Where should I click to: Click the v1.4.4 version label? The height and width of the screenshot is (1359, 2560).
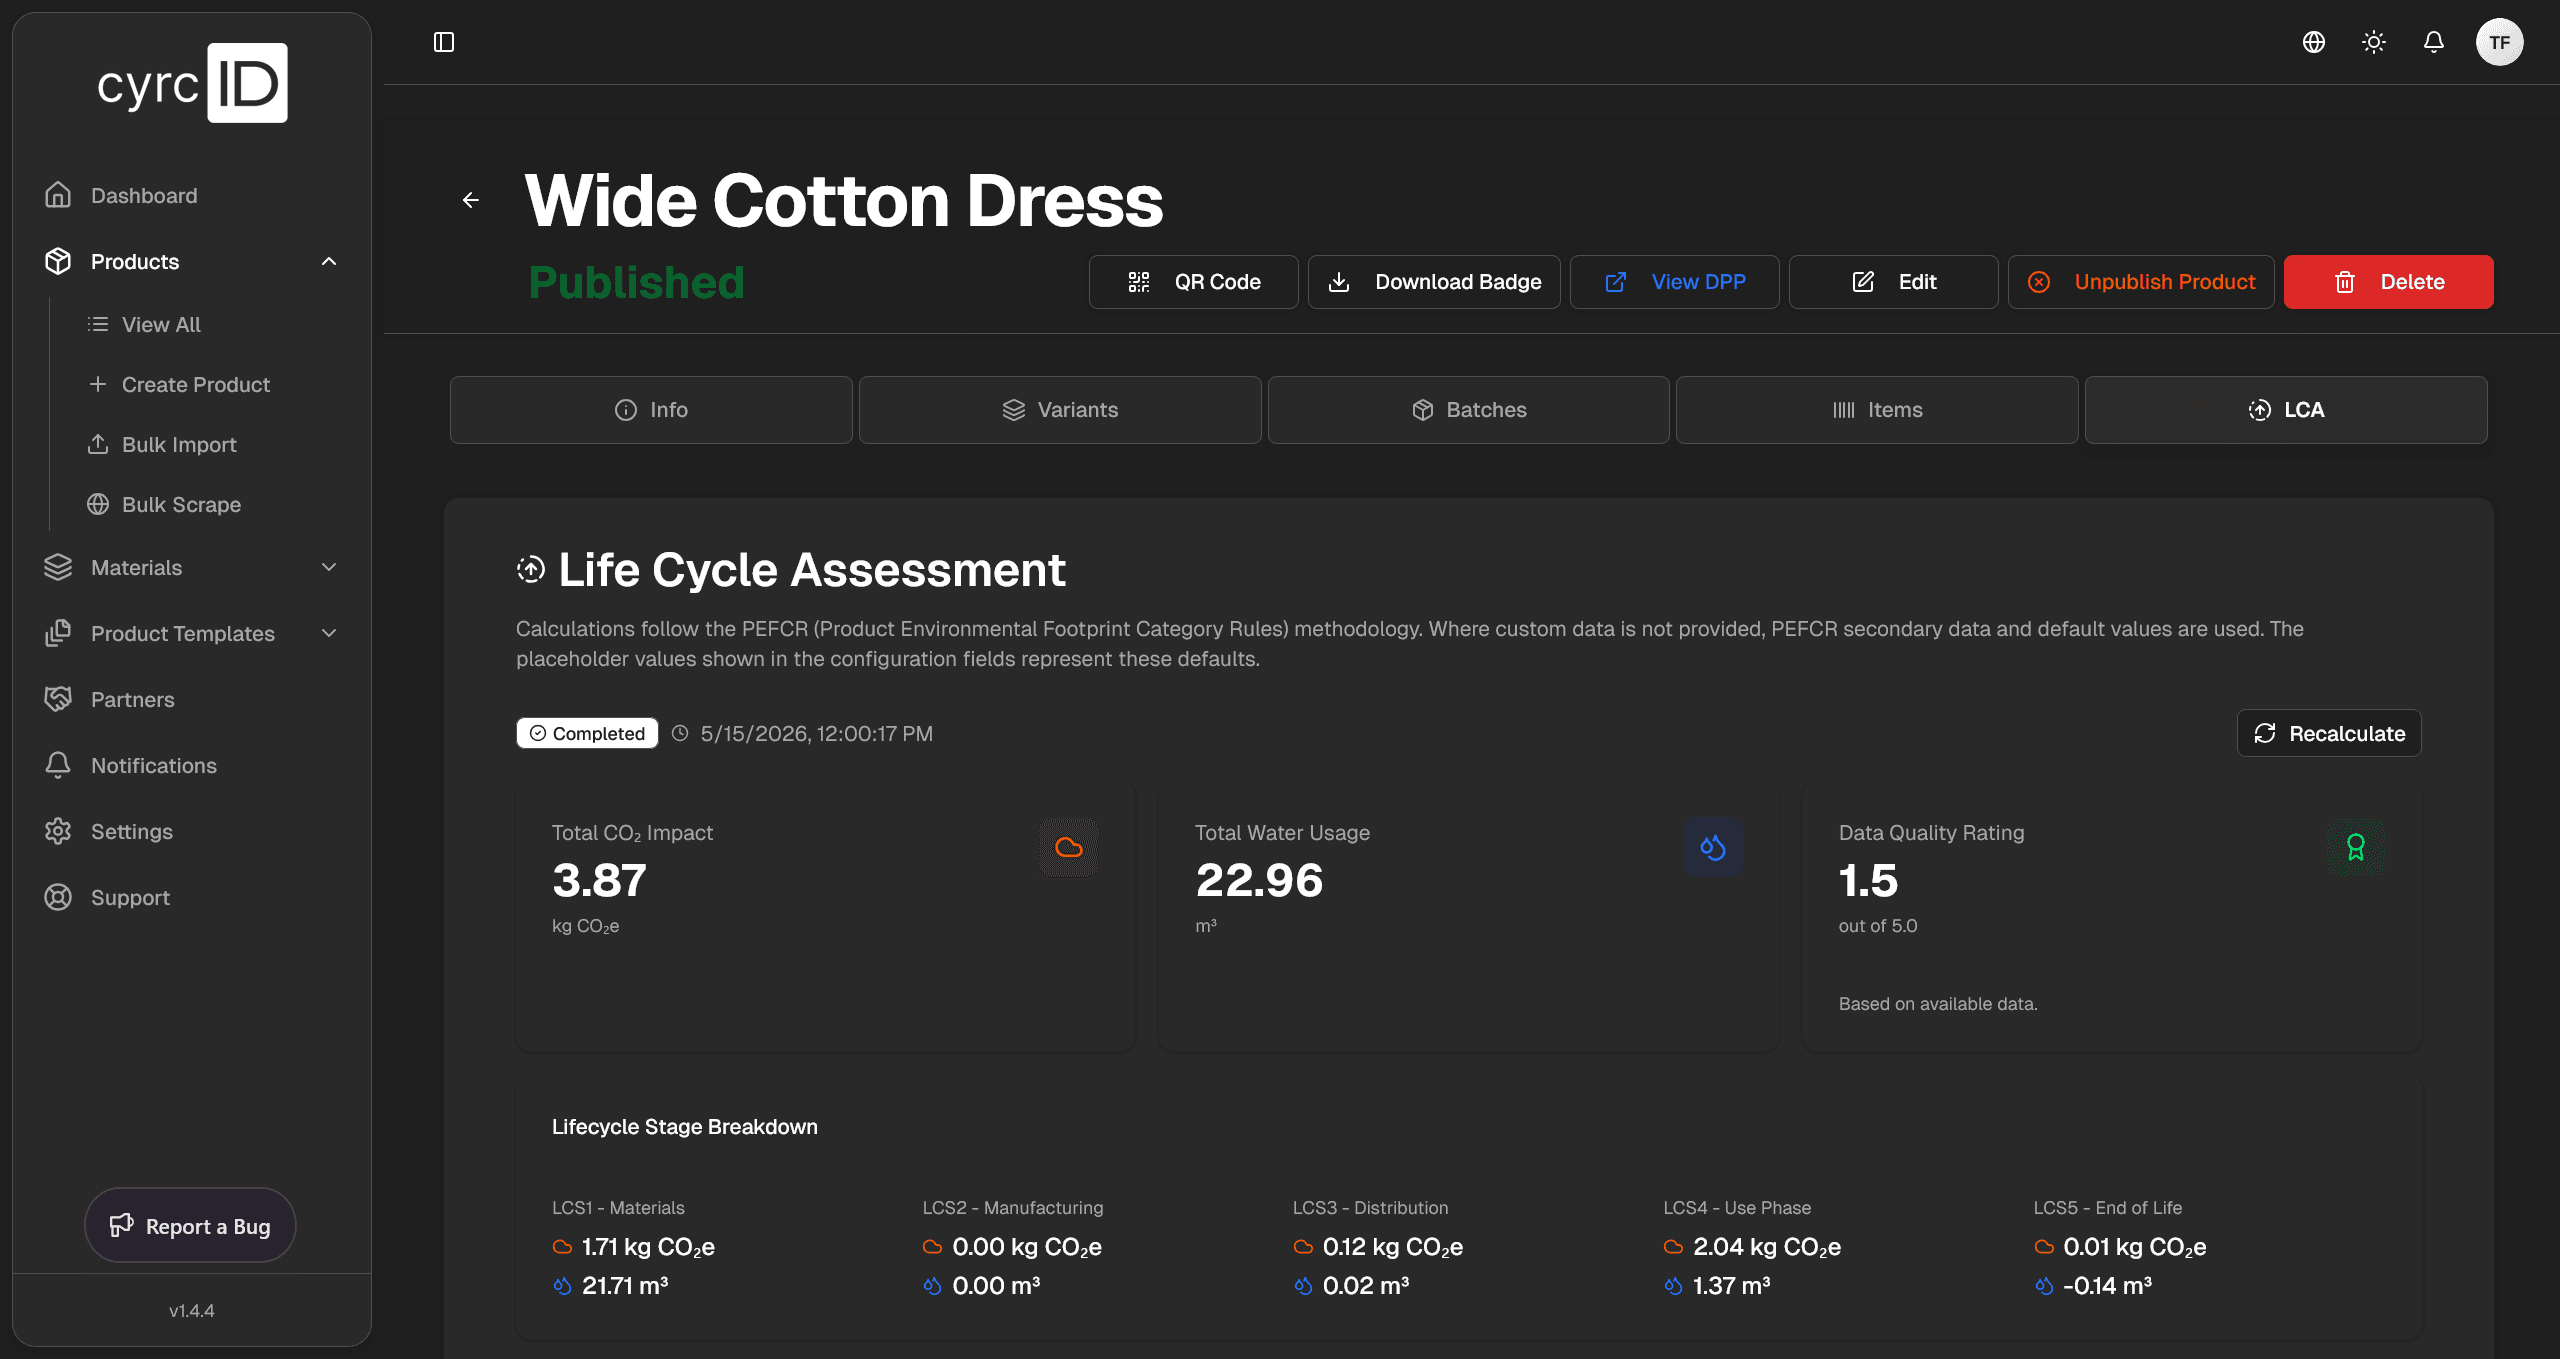tap(192, 1310)
